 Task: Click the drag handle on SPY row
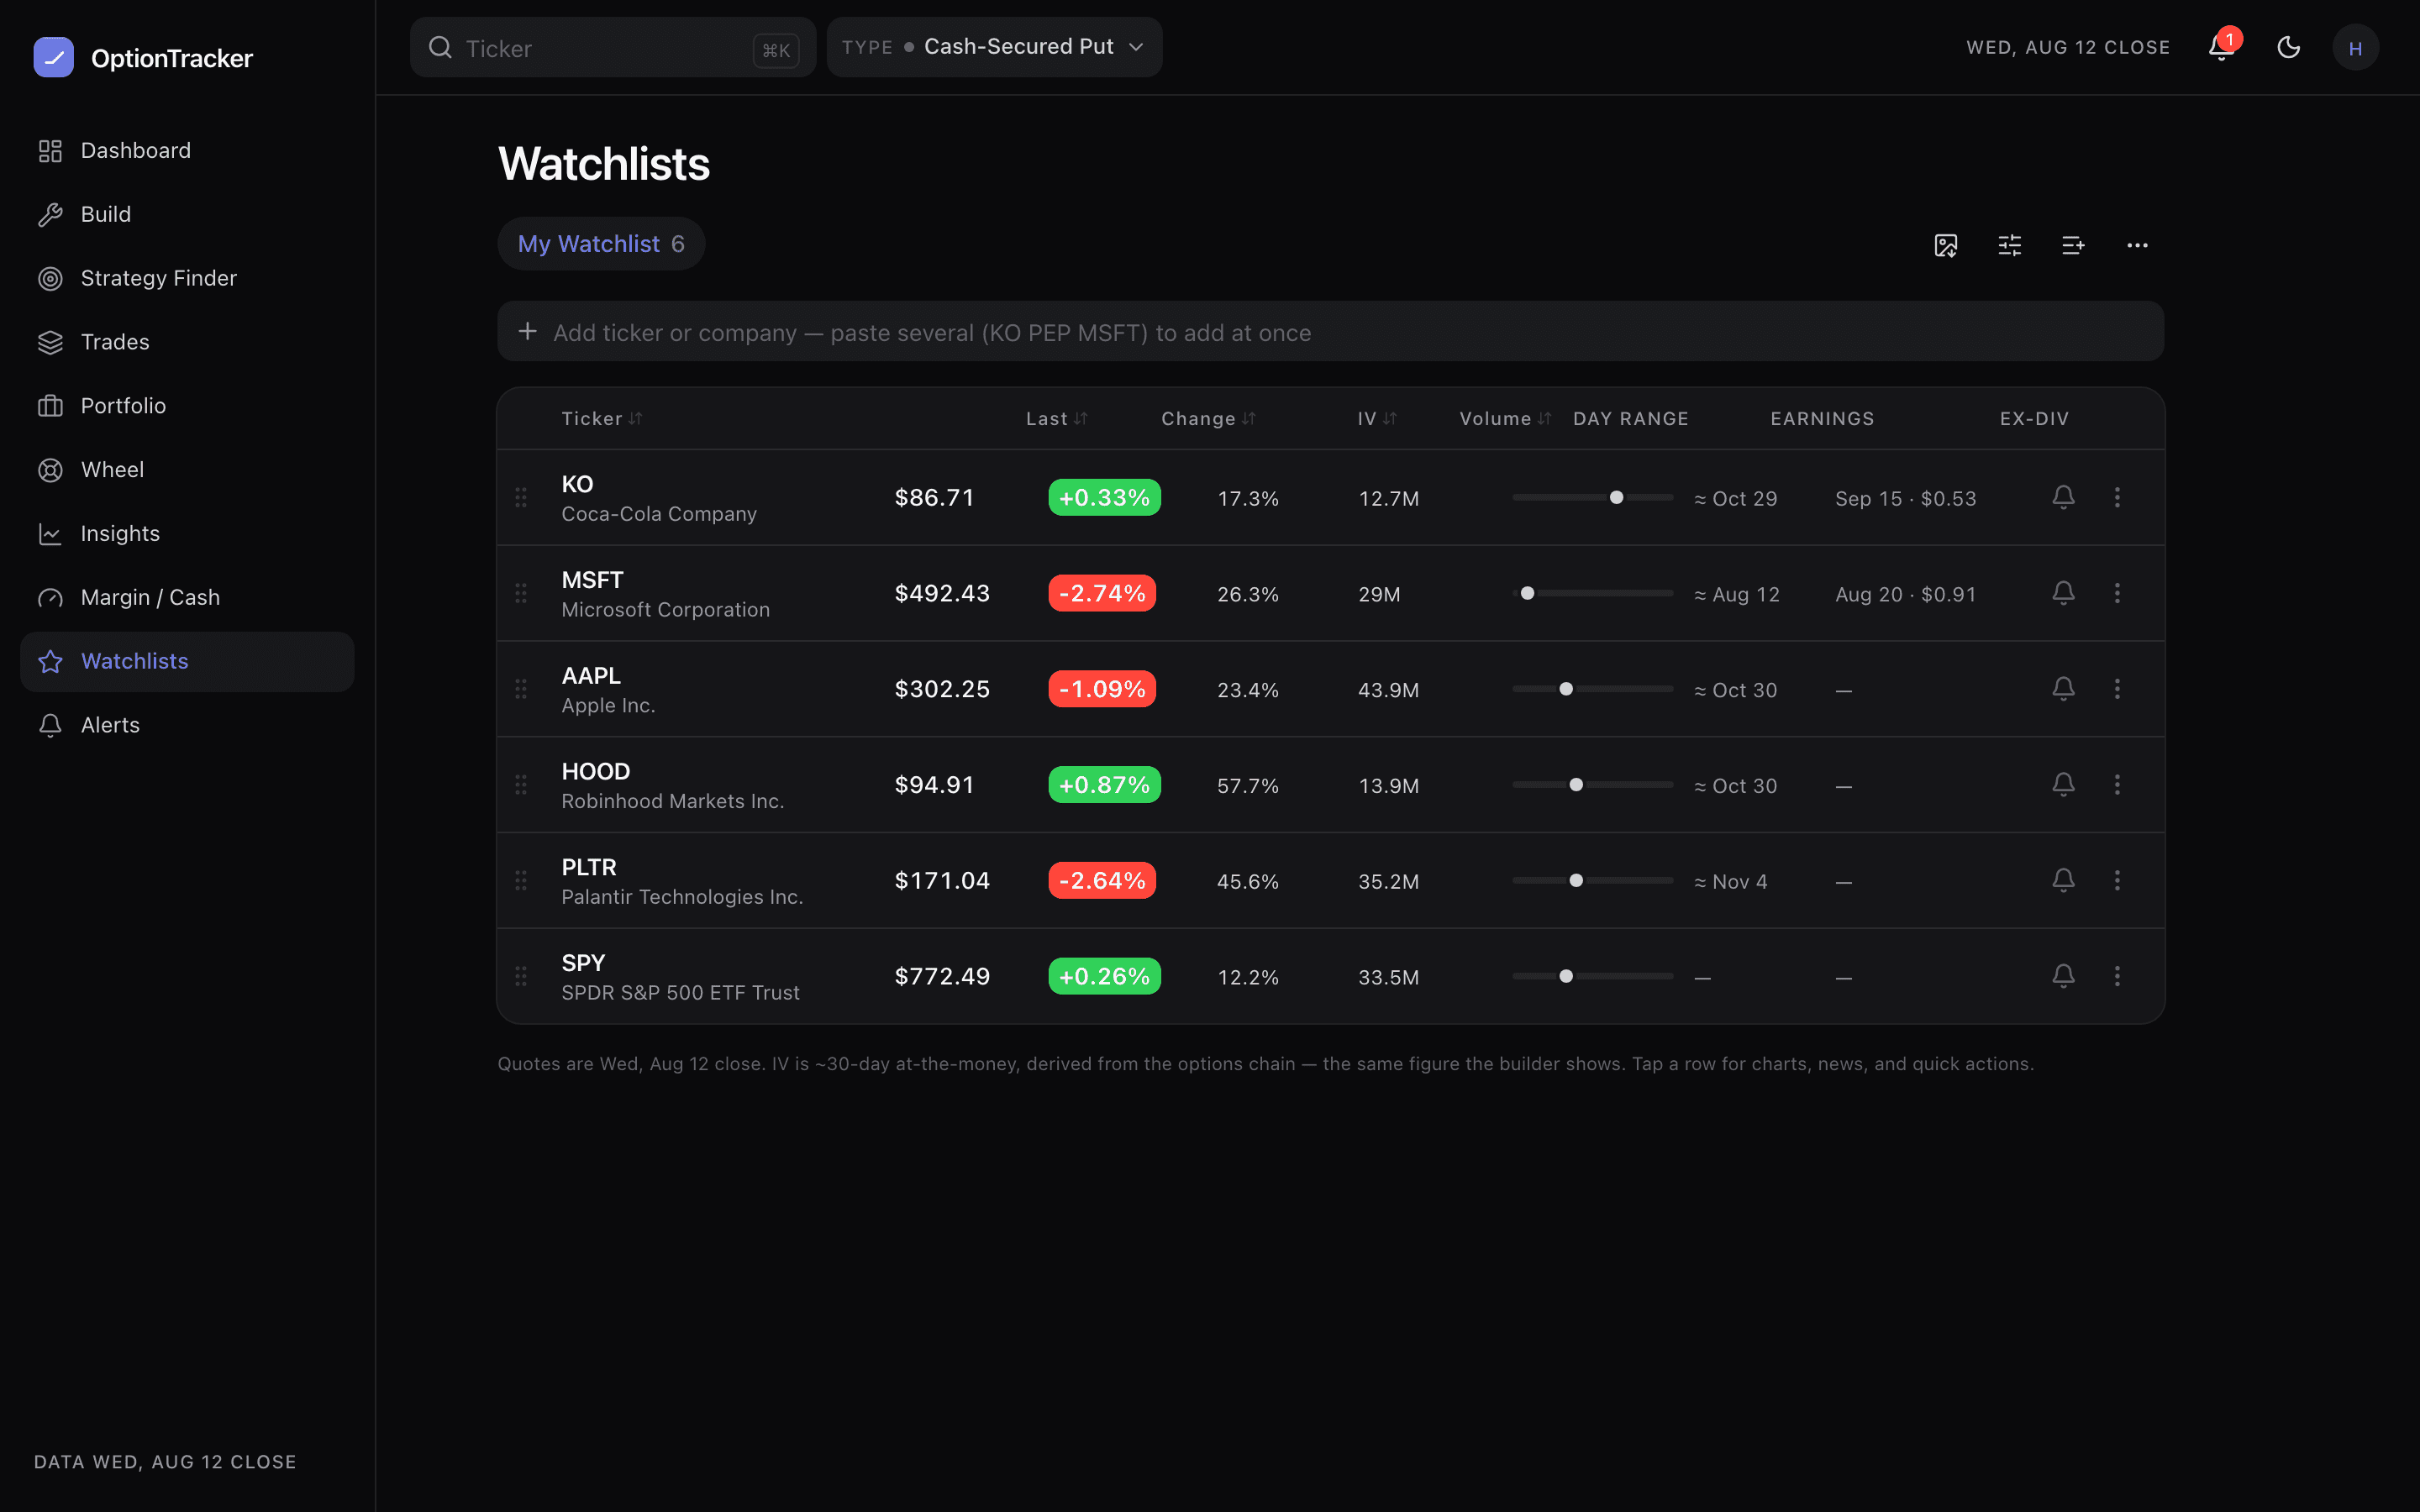[x=521, y=976]
